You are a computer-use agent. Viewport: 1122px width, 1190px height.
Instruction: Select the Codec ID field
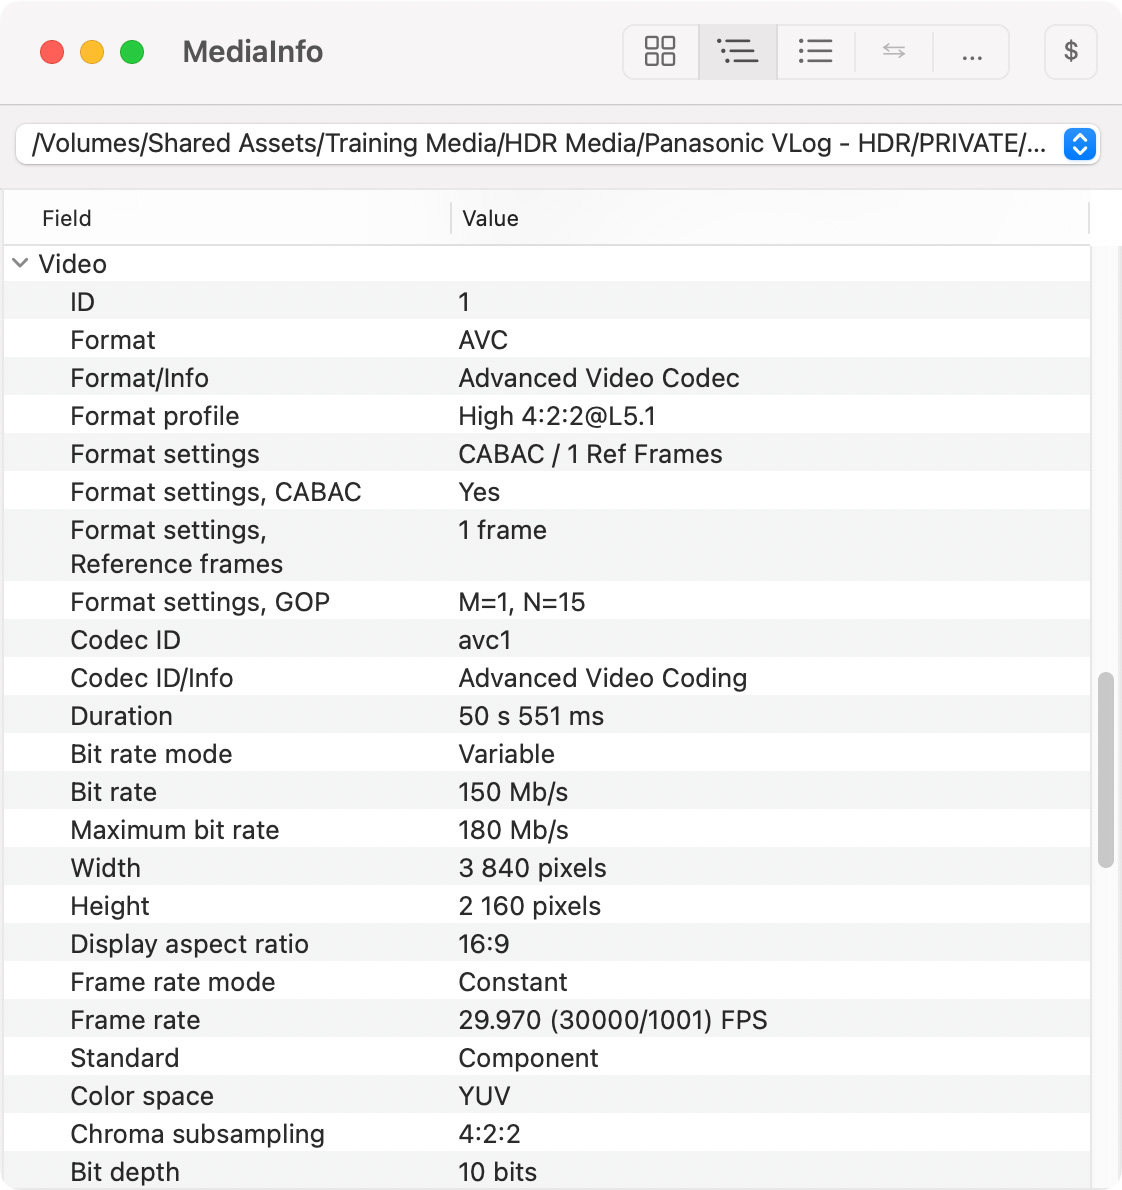[126, 640]
